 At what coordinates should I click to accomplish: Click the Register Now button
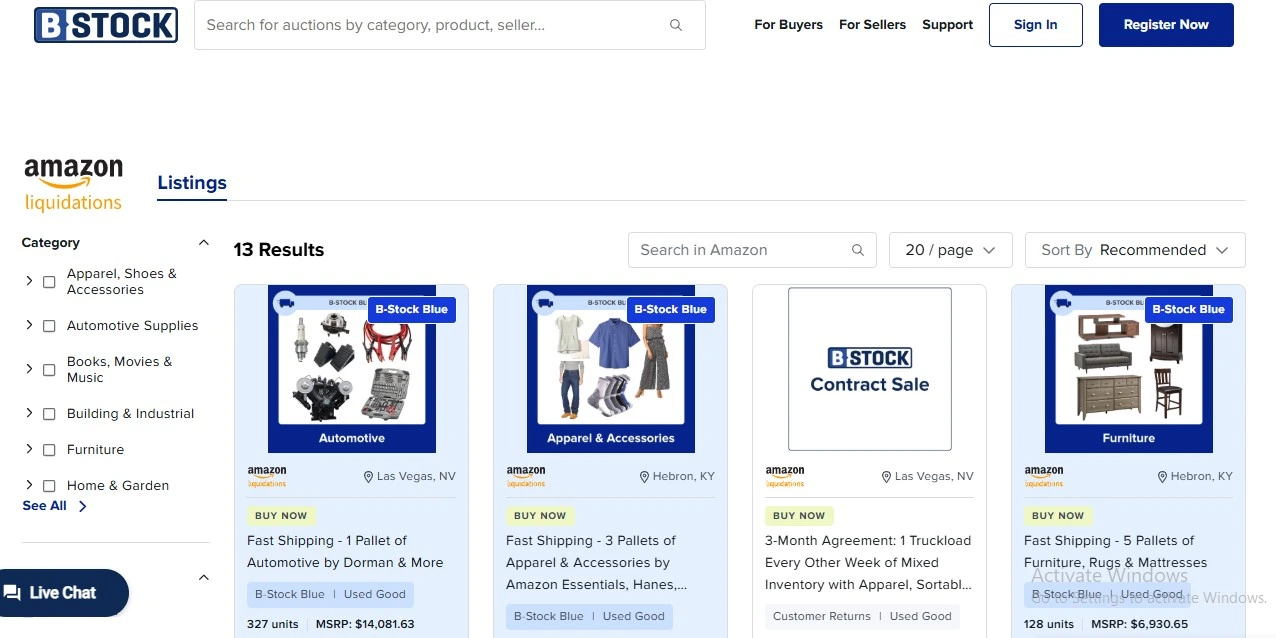pos(1165,25)
